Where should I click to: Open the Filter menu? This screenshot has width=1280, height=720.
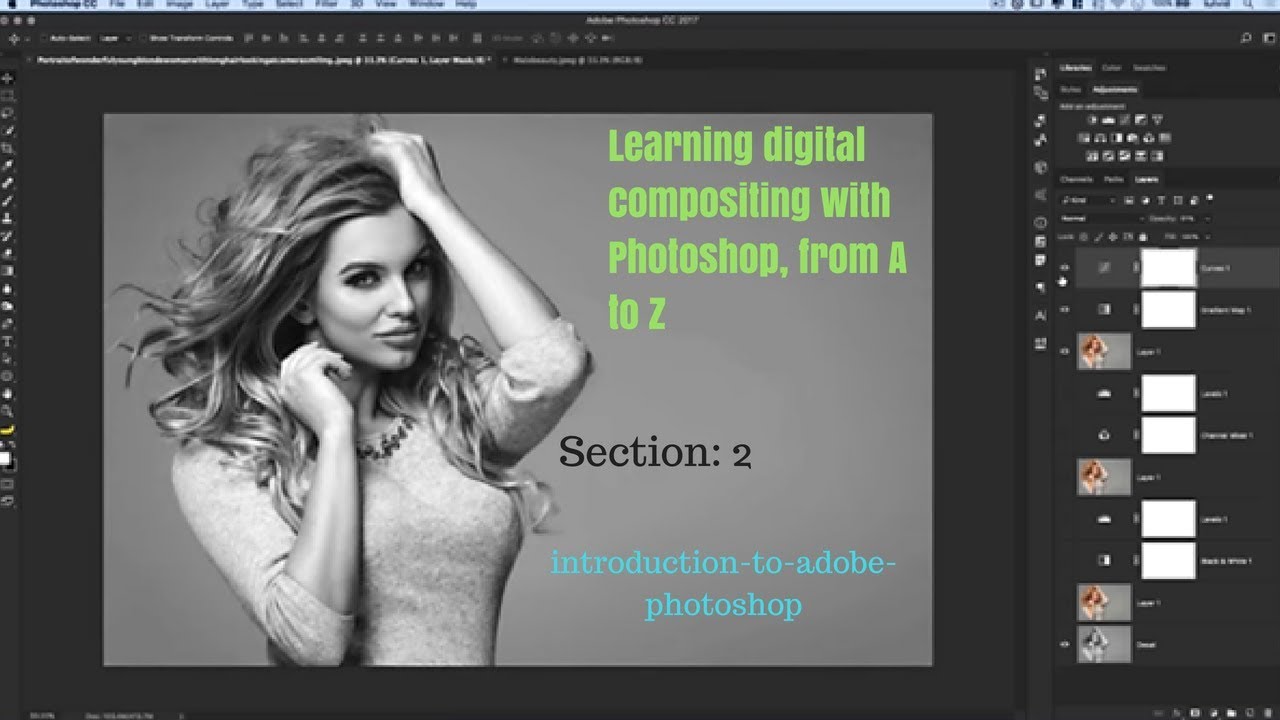(x=324, y=5)
